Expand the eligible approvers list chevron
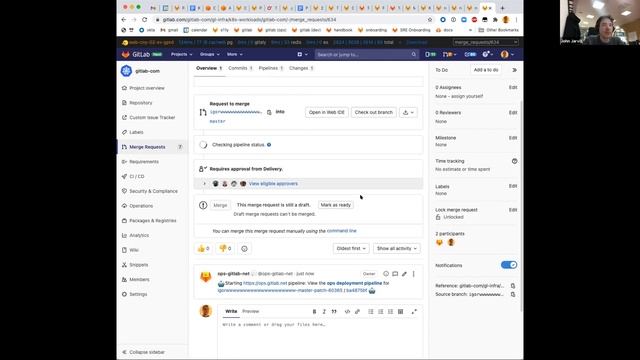Viewport: 640px width, 360px height. (x=204, y=184)
